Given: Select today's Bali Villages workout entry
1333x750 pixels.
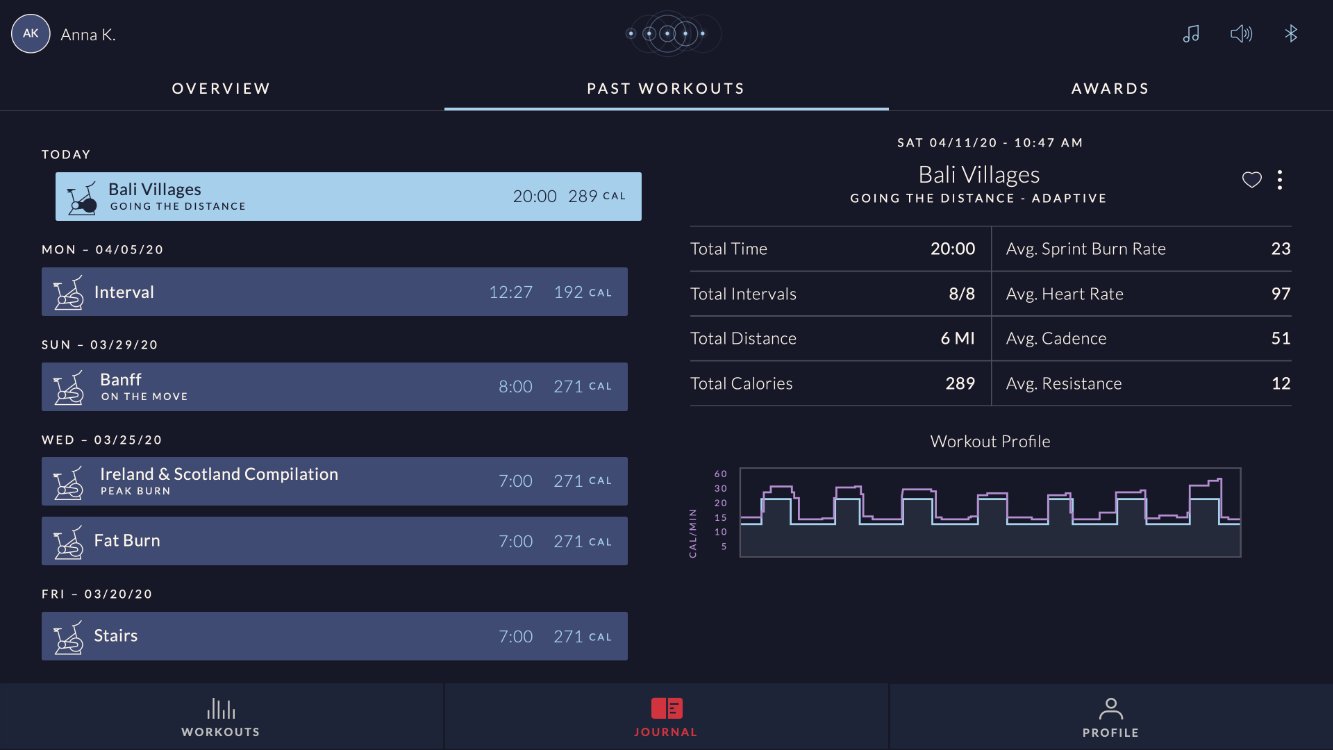Looking at the screenshot, I should [348, 196].
